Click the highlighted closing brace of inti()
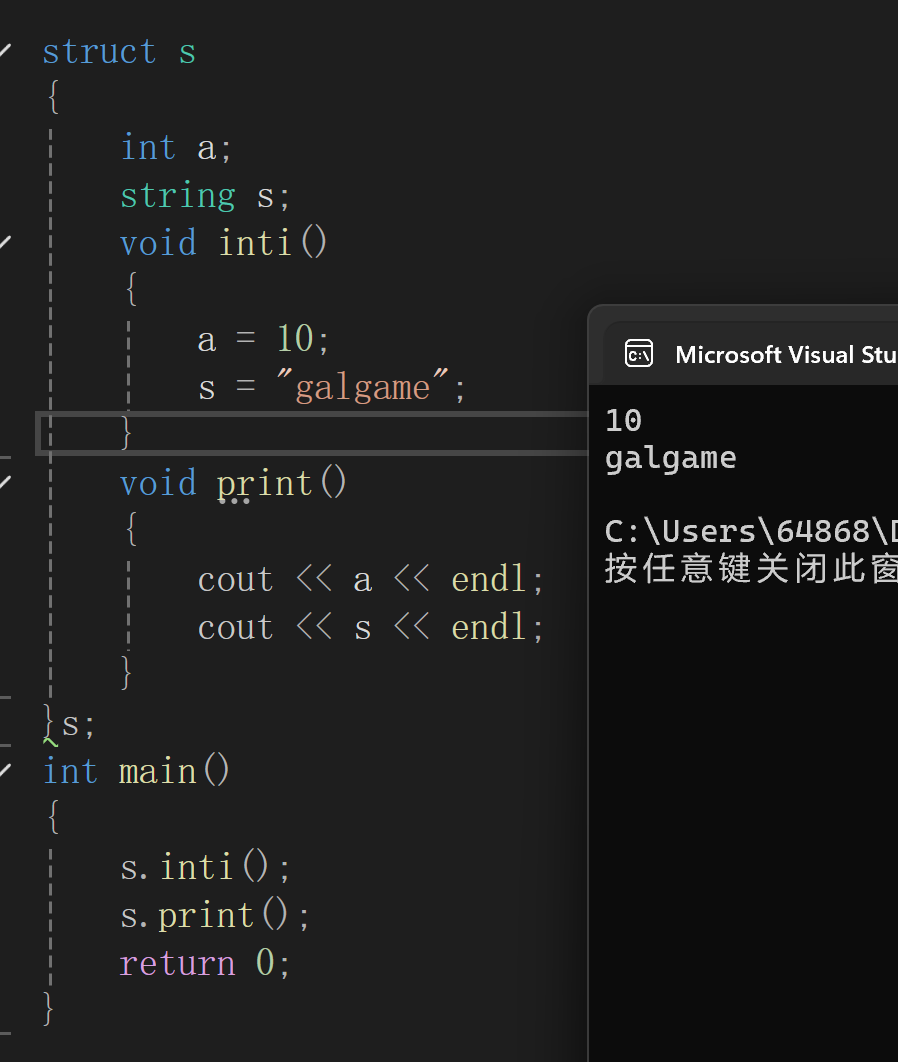Image resolution: width=898 pixels, height=1062 pixels. pyautogui.click(x=125, y=432)
